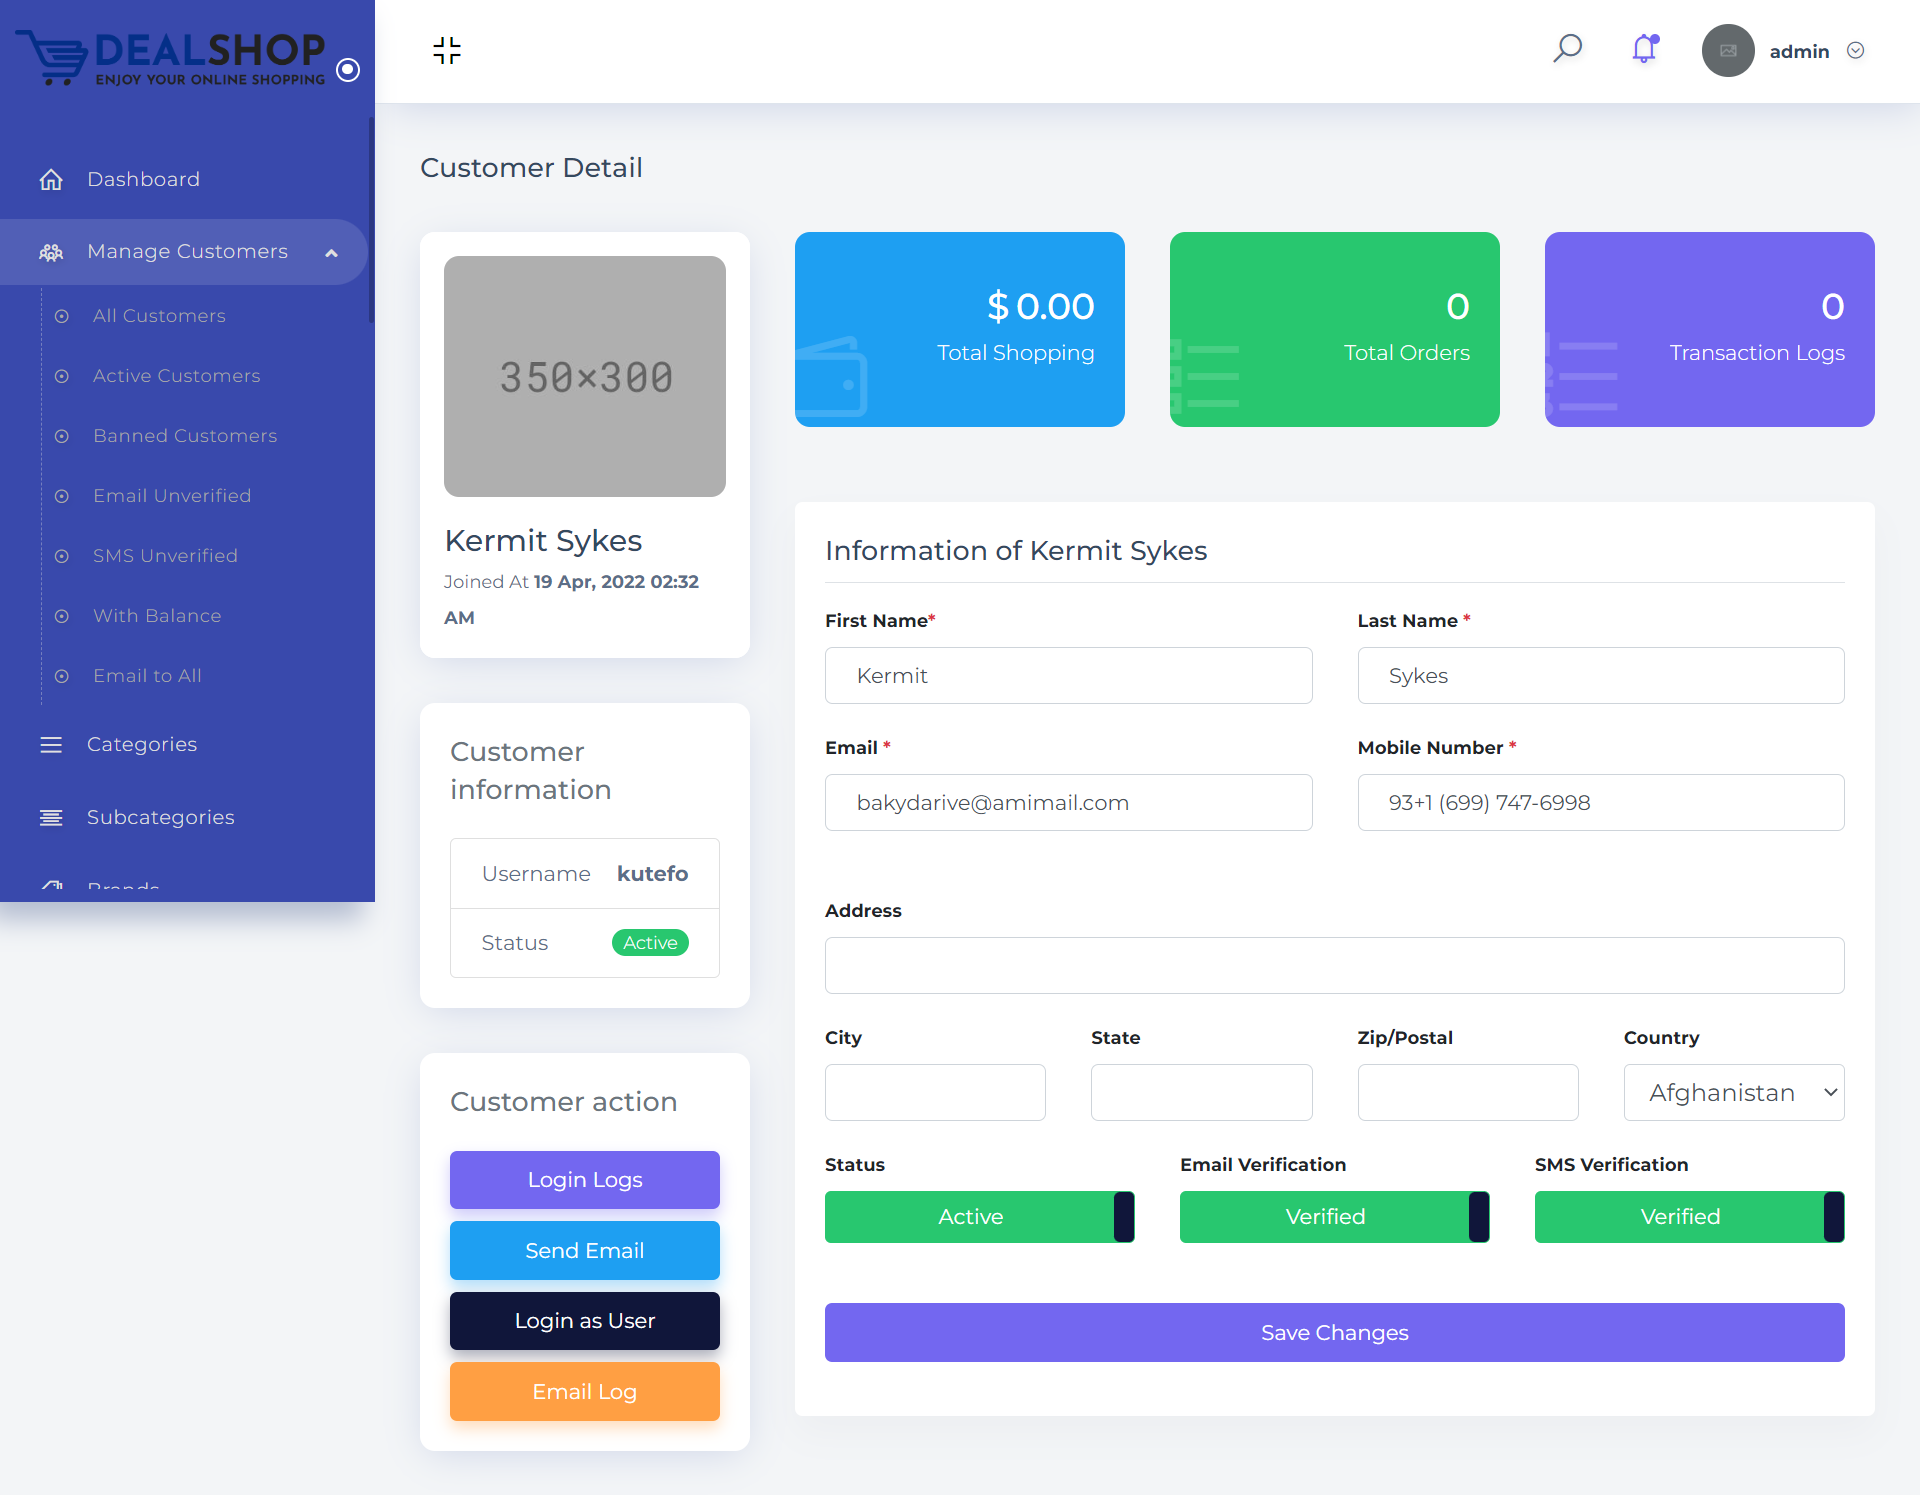Expand the admin account dropdown arrow

tap(1856, 51)
